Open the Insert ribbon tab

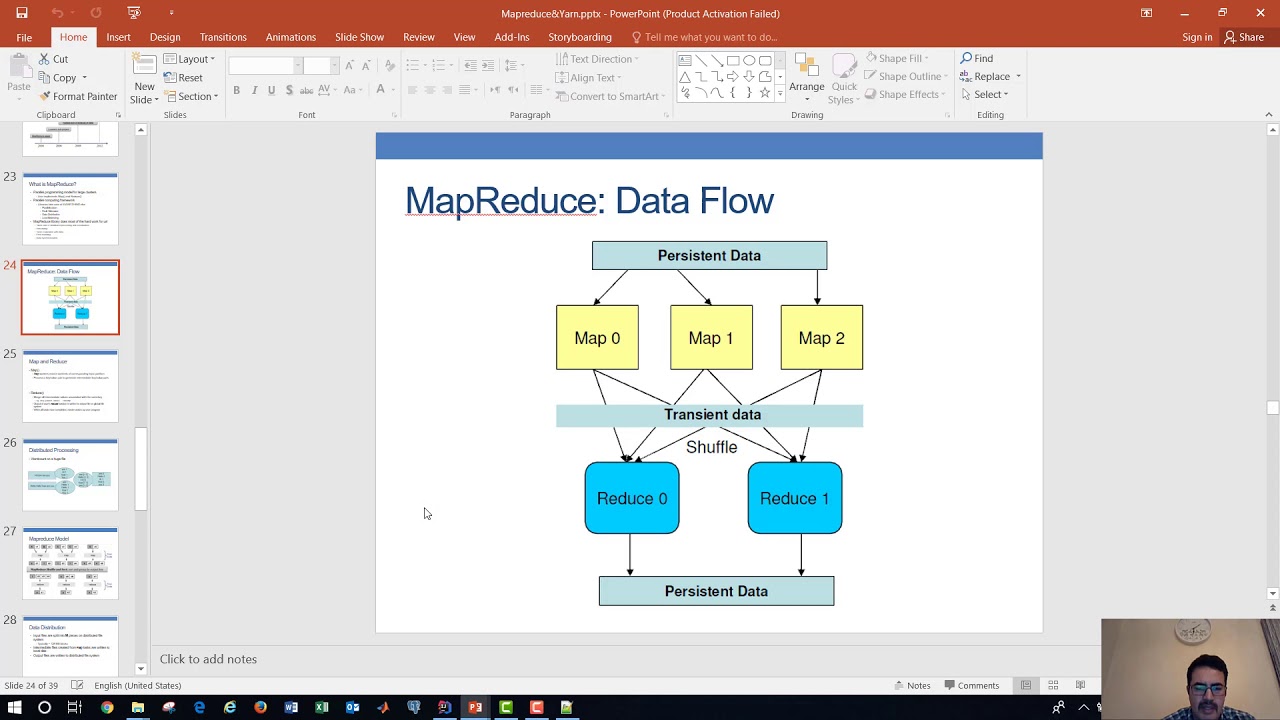coord(118,37)
